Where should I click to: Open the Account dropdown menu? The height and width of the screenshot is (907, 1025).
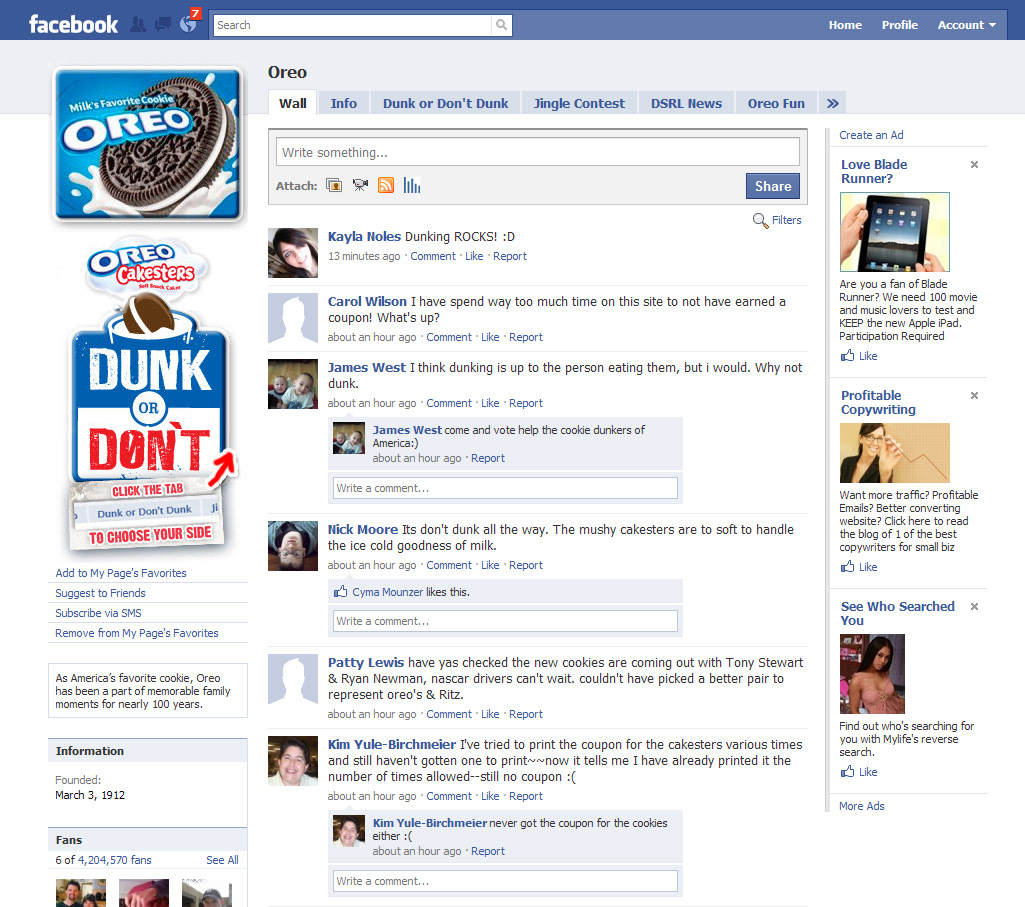click(x=966, y=25)
